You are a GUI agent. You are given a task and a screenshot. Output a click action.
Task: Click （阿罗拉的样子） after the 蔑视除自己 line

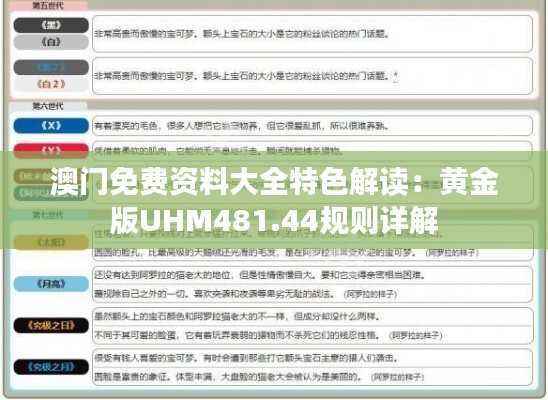coord(370,294)
